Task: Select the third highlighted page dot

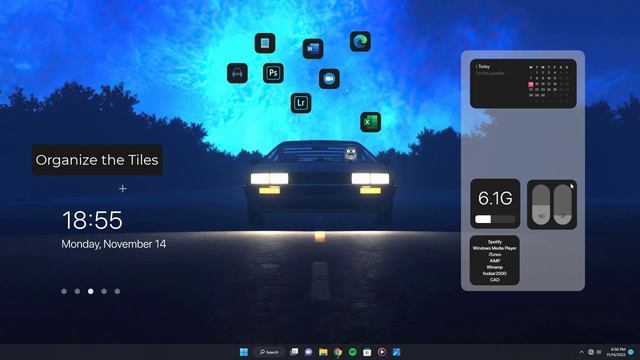Action: tap(91, 291)
